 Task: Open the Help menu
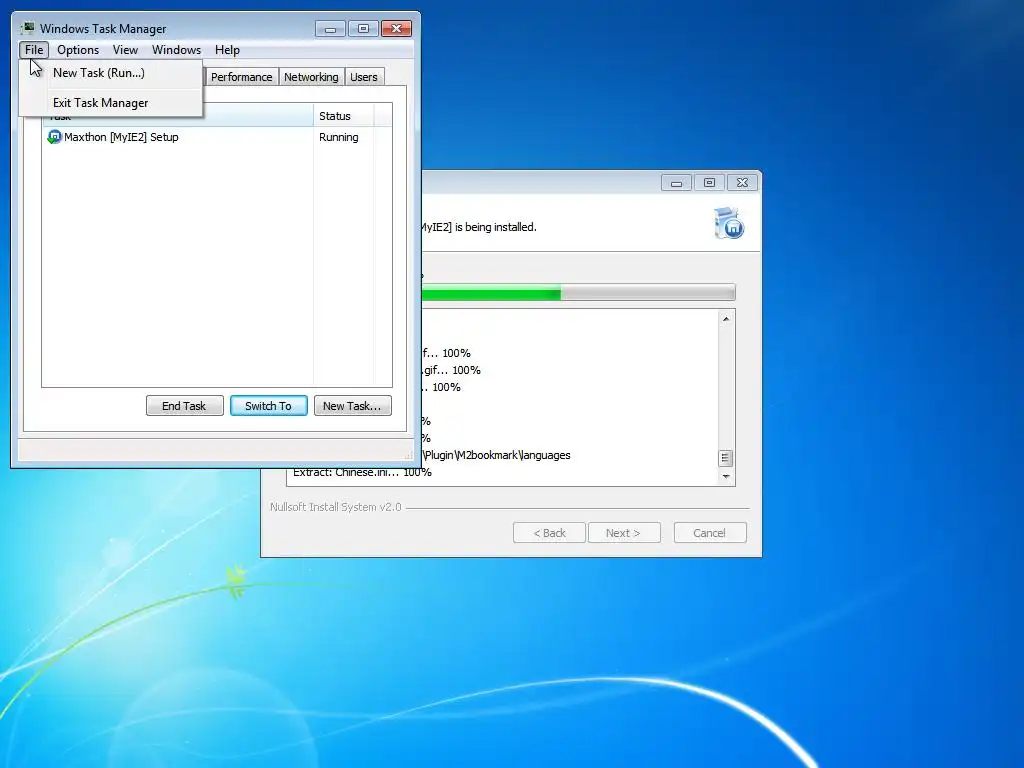pos(227,50)
